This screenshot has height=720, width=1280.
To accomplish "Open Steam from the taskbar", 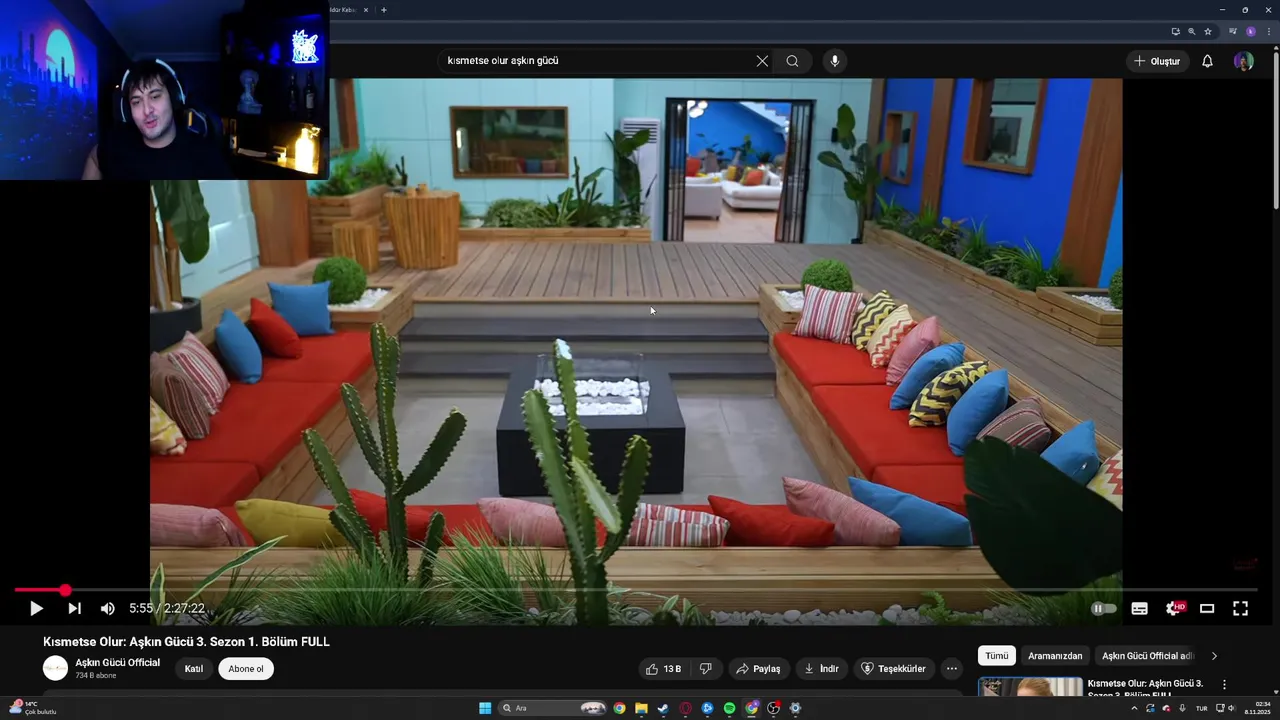I will click(x=662, y=708).
